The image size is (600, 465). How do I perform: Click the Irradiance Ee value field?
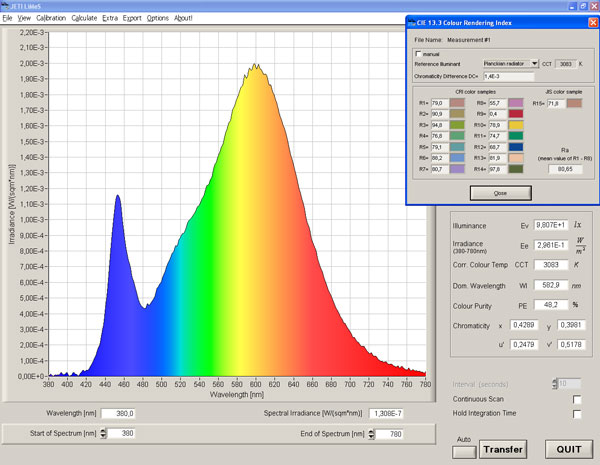(x=551, y=245)
